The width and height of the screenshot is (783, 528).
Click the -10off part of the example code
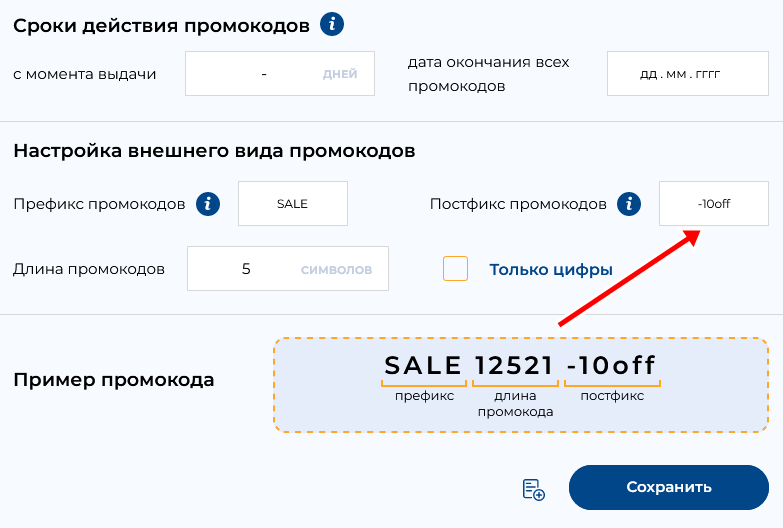click(x=611, y=365)
